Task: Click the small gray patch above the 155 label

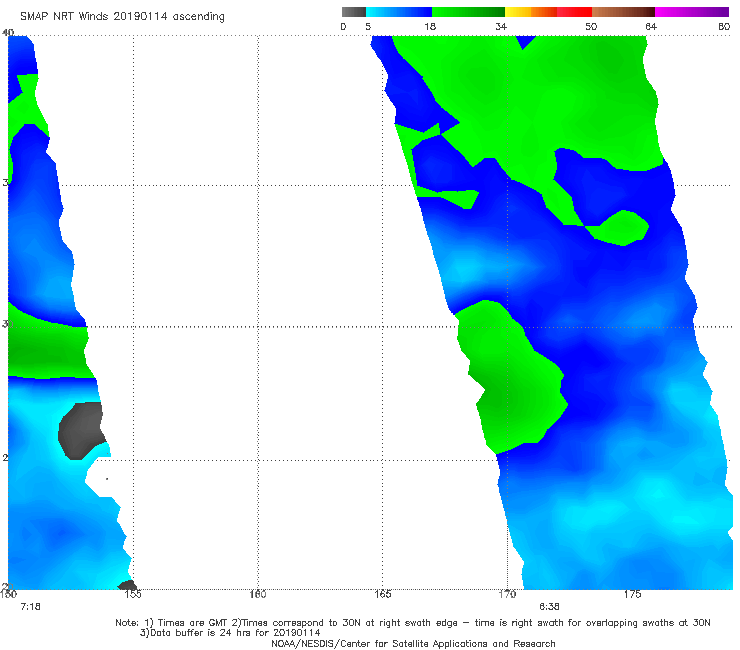Action: click(x=127, y=585)
